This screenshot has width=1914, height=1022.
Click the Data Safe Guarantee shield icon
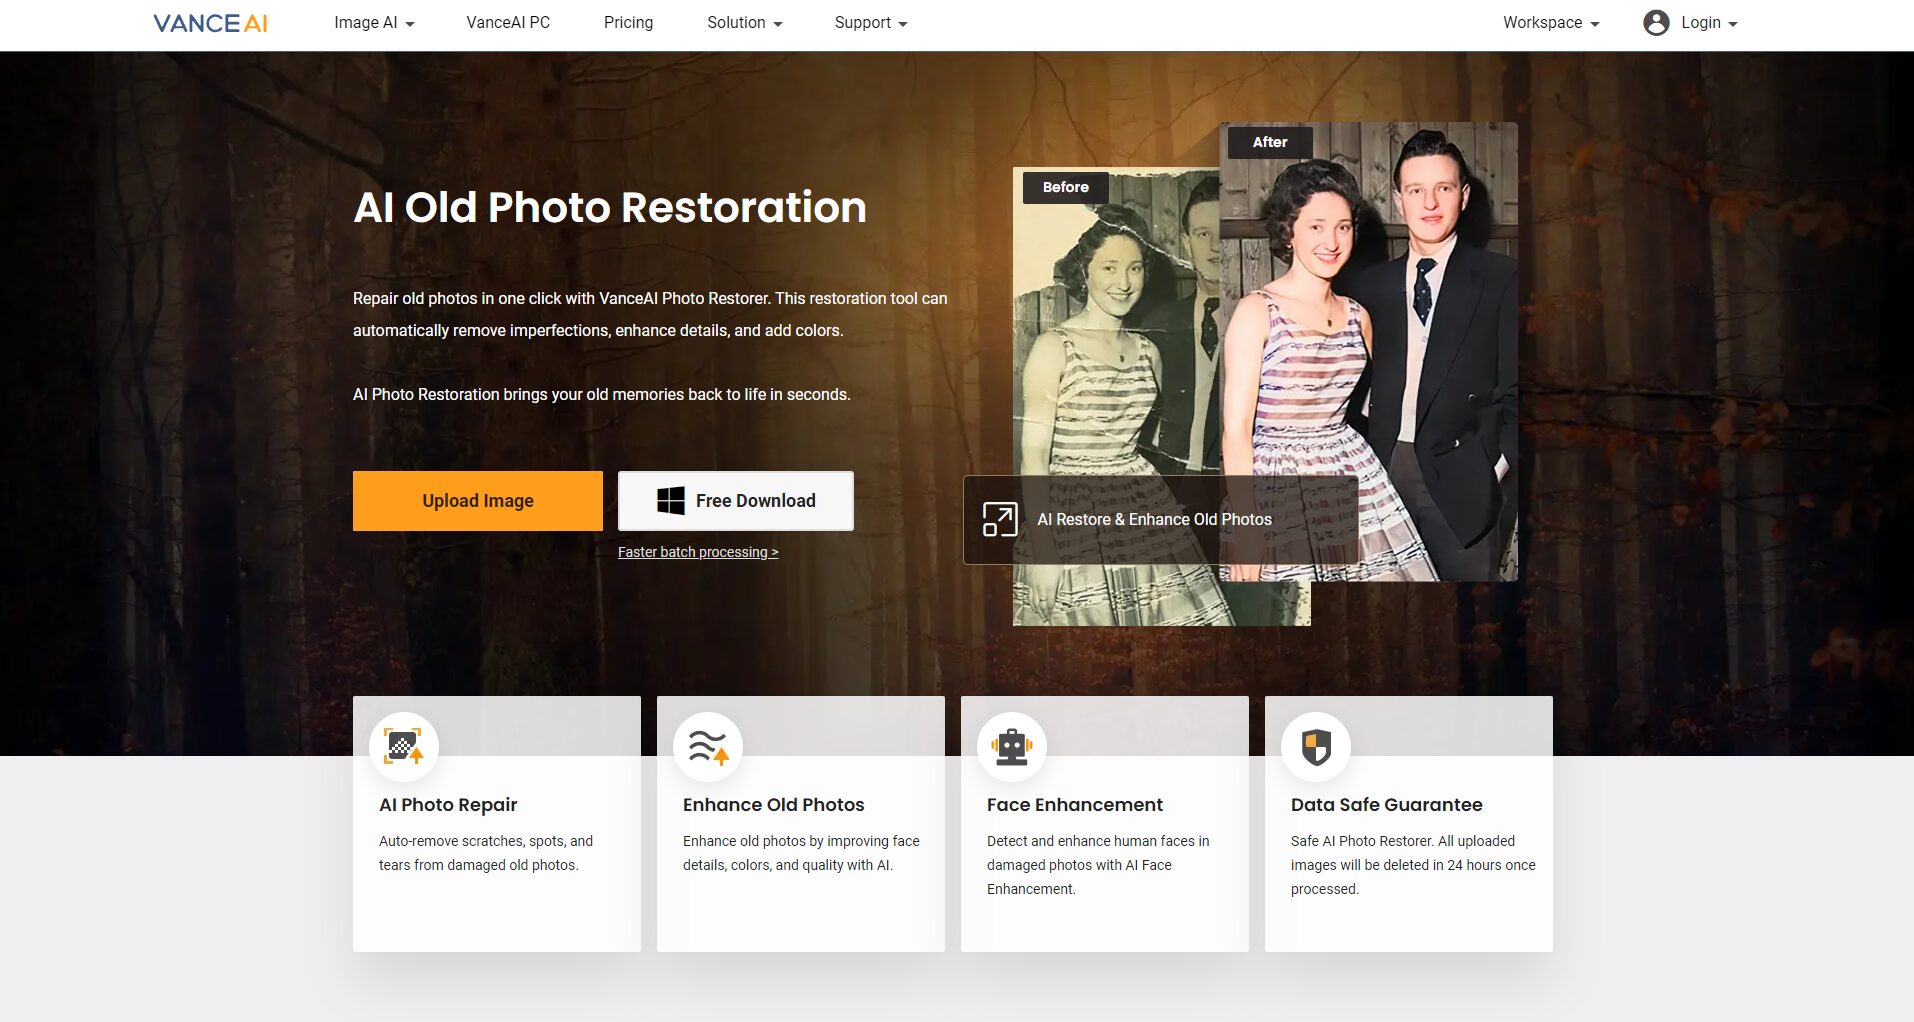1316,747
